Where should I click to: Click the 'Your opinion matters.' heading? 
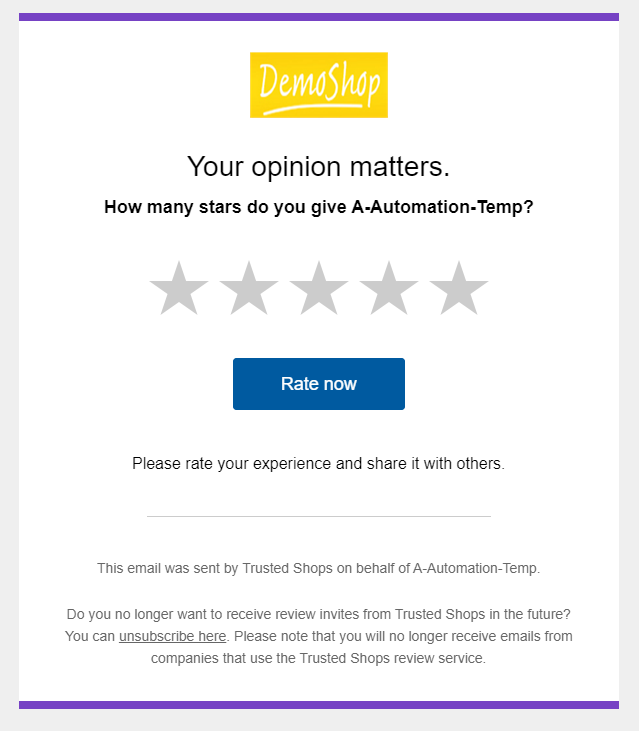tap(319, 166)
